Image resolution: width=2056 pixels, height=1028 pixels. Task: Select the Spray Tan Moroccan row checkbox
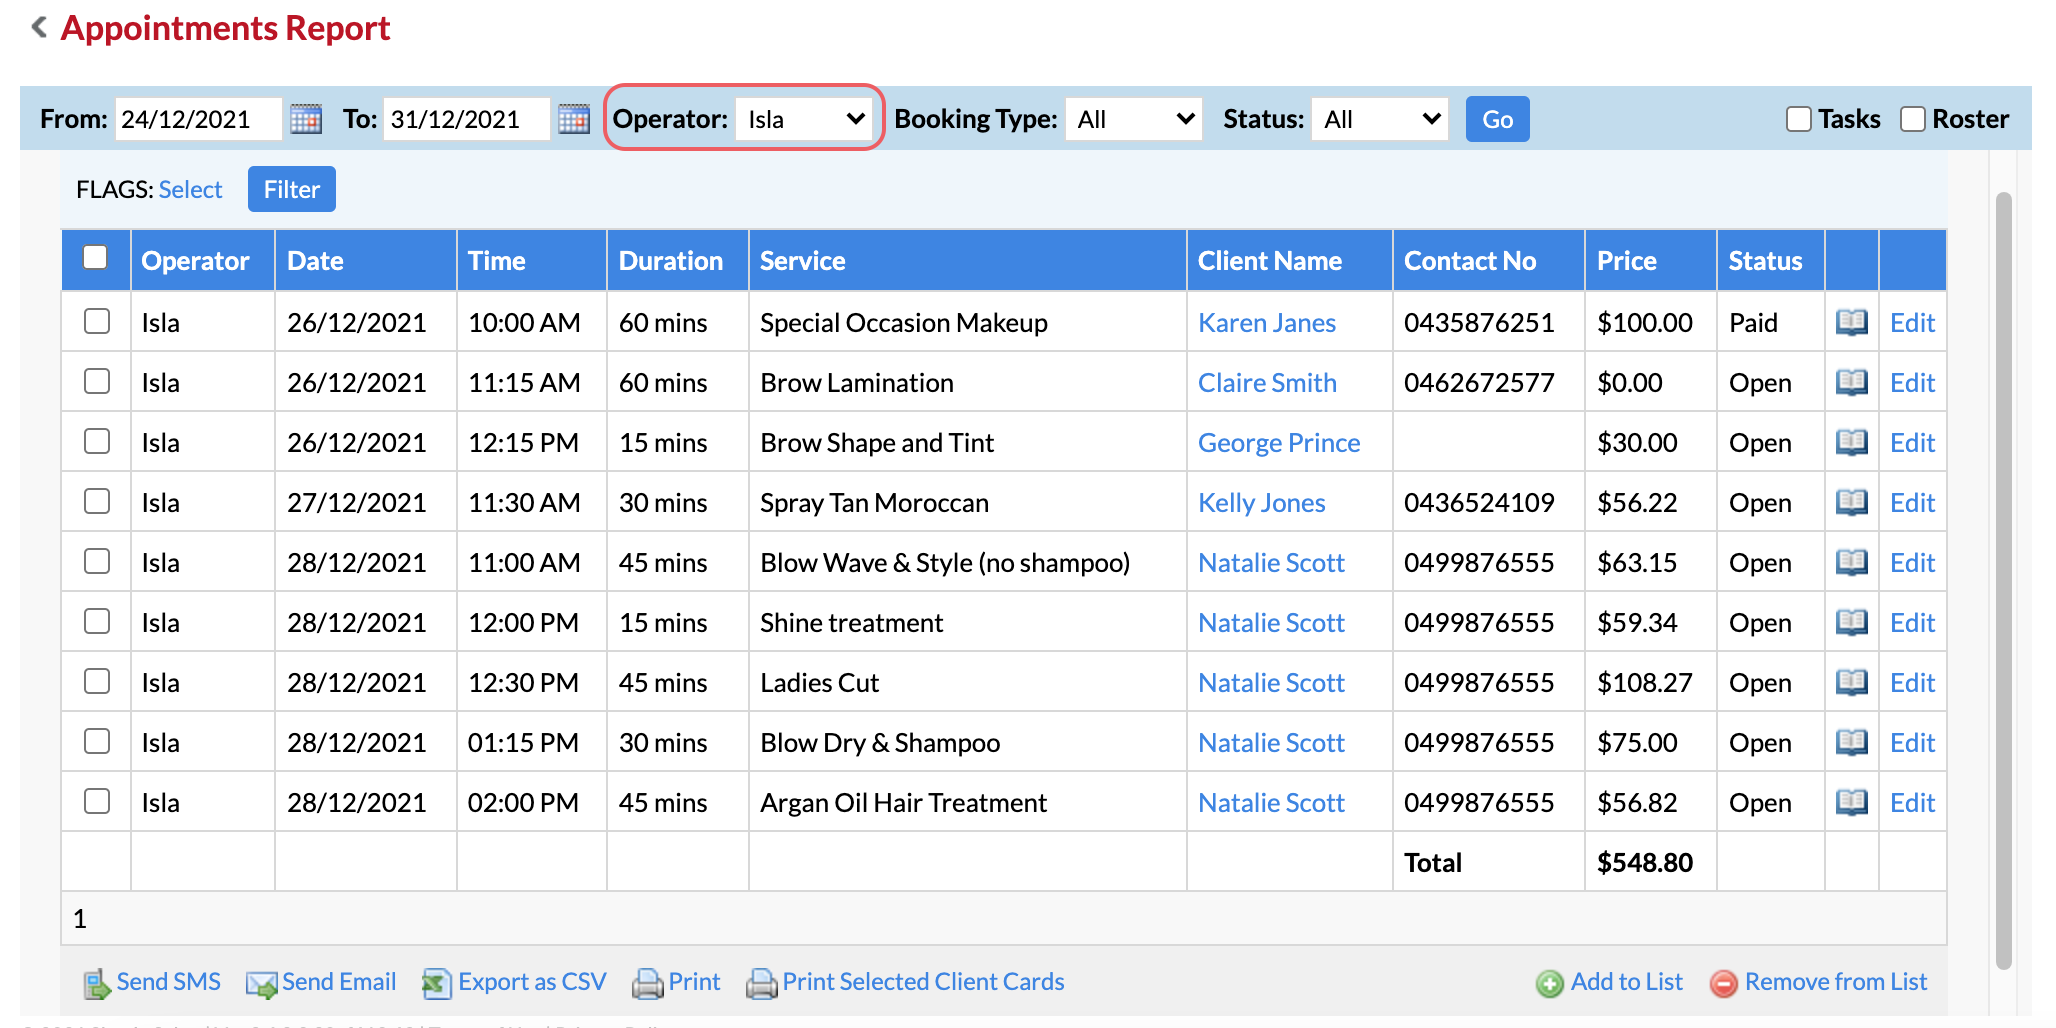coord(97,501)
